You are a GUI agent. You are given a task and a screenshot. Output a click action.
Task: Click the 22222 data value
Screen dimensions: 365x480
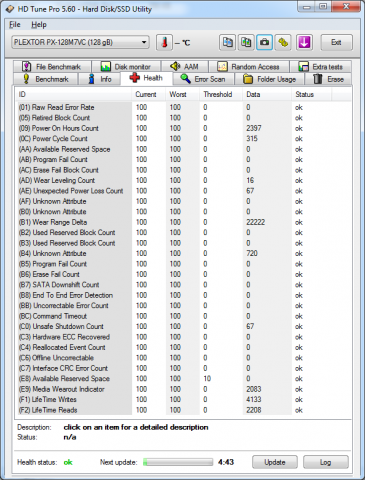(256, 222)
